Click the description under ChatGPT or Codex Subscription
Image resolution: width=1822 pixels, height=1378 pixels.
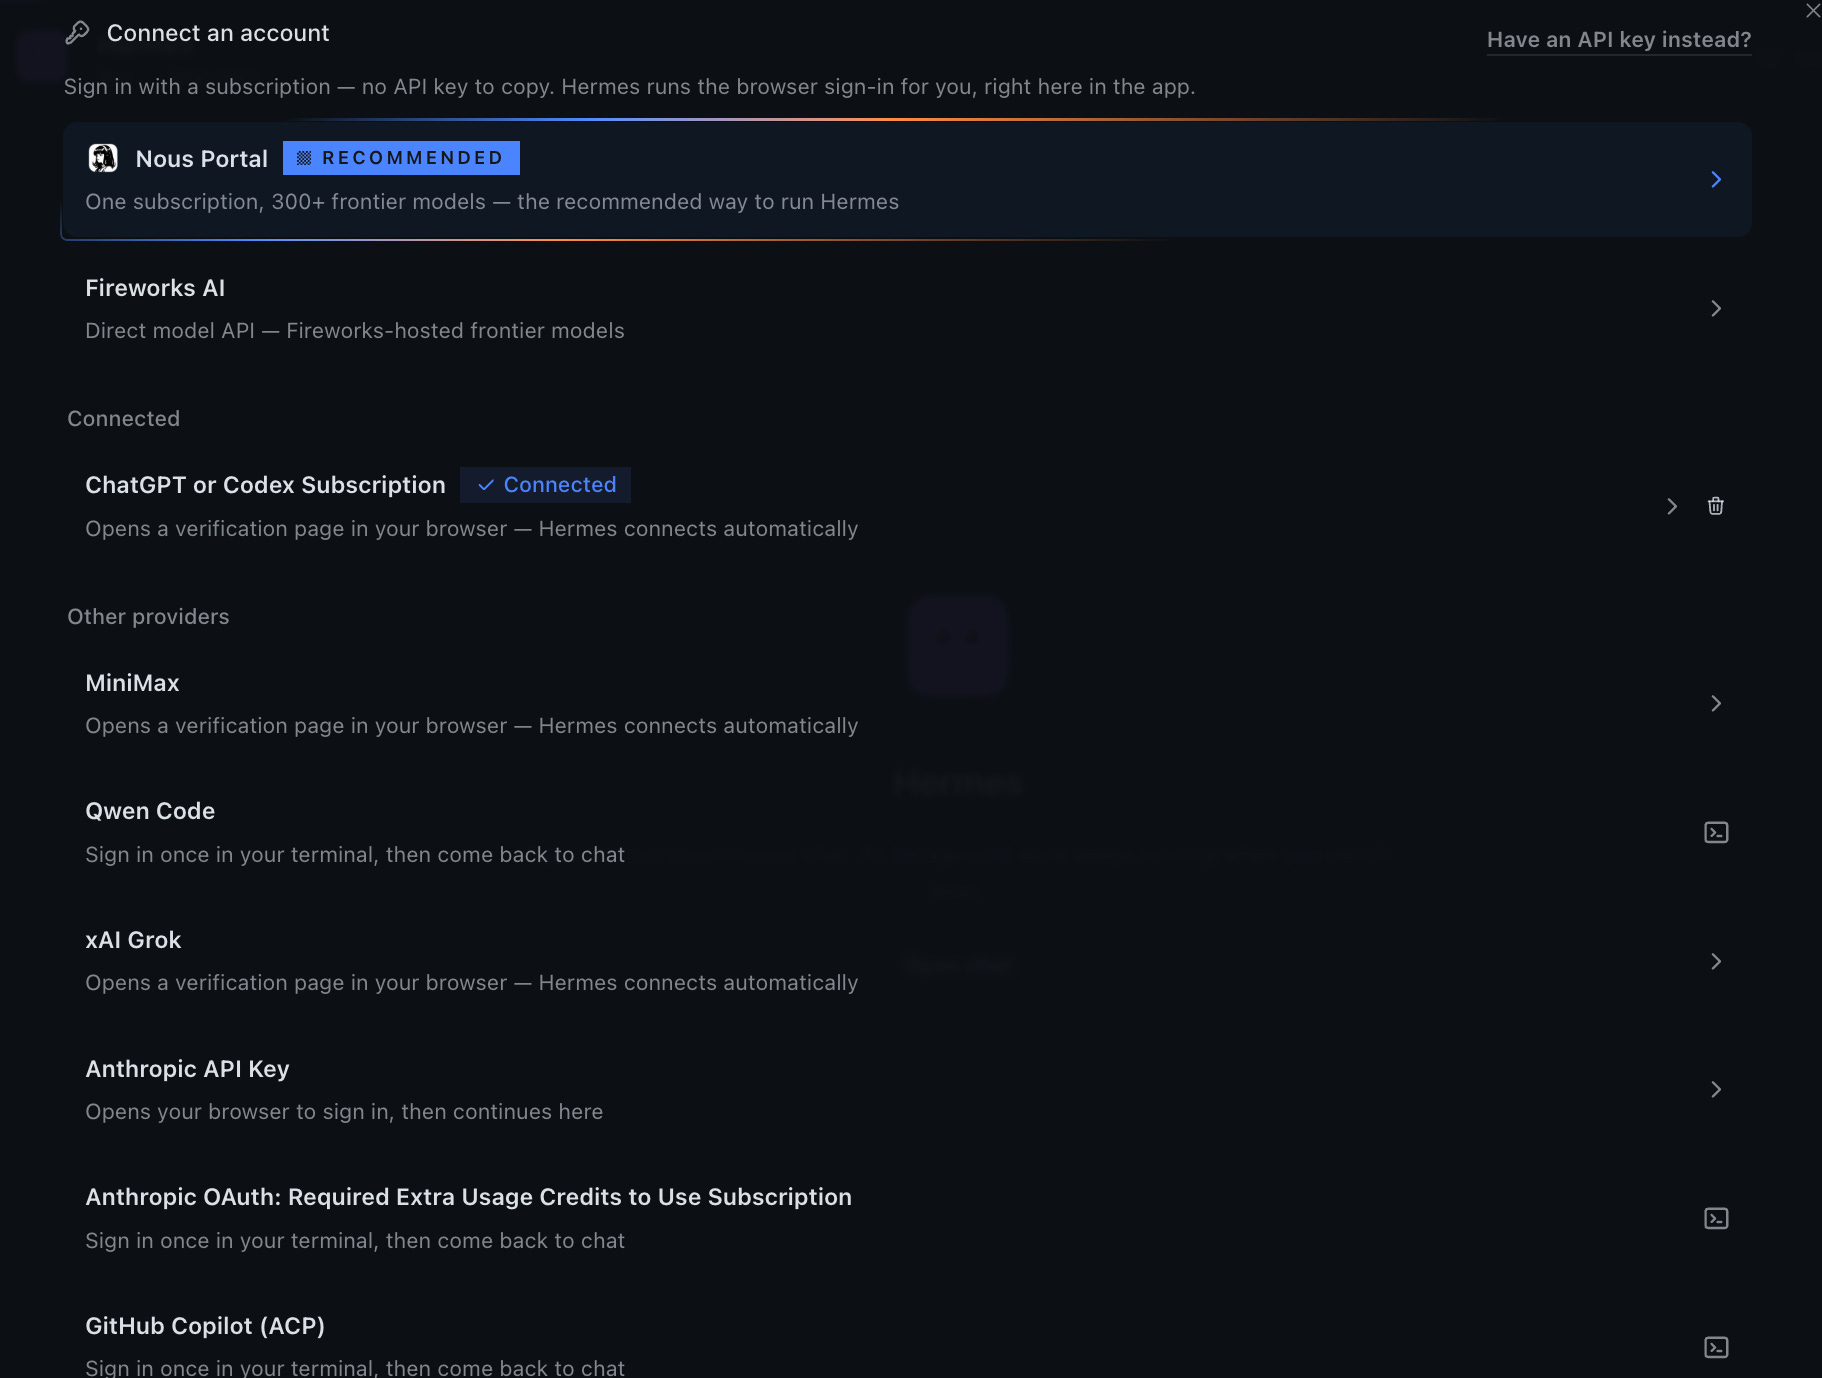point(472,529)
